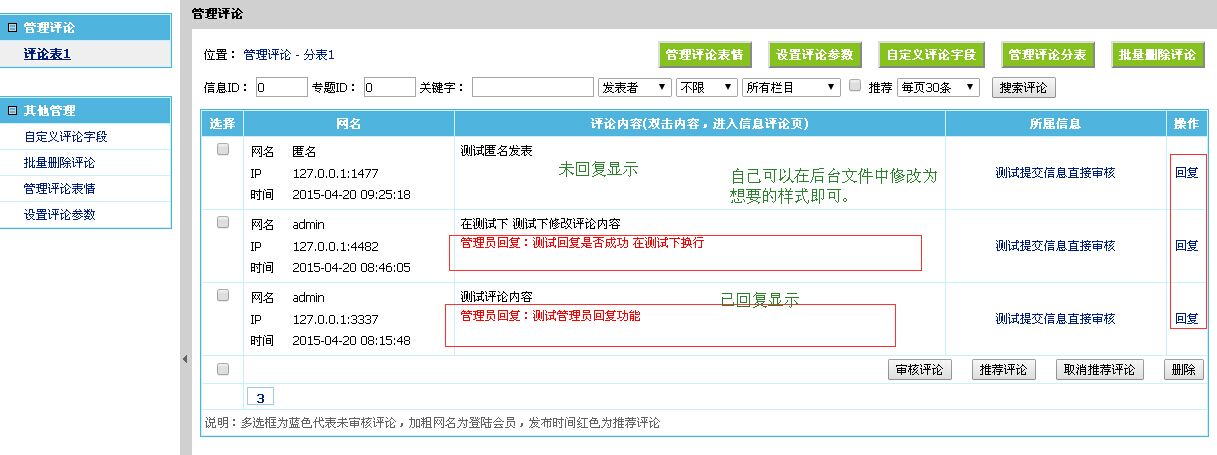
Task: Click the green 管理评论分表 button
Action: pyautogui.click(x=1048, y=55)
